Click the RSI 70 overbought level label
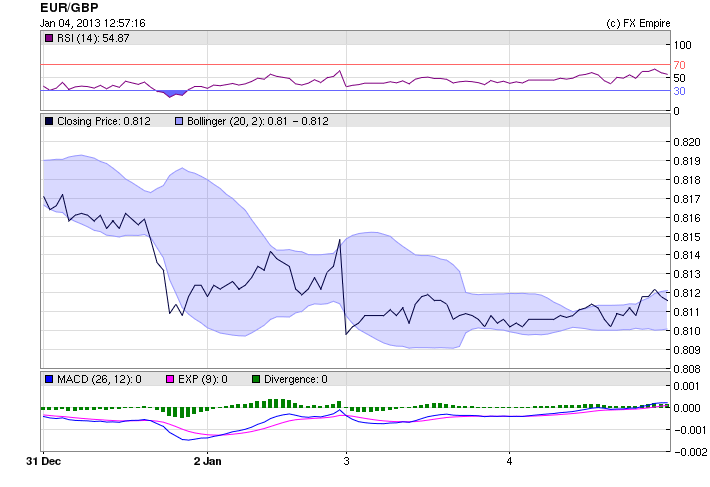Viewport: 710px width, 487px height. pos(679,65)
